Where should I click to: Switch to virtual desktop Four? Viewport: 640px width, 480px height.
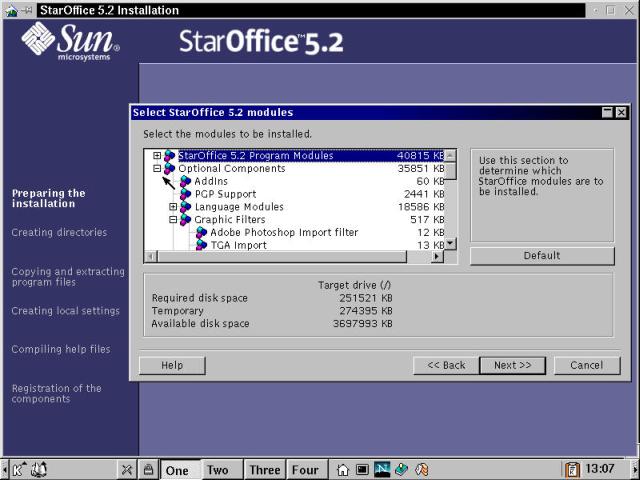[305, 470]
